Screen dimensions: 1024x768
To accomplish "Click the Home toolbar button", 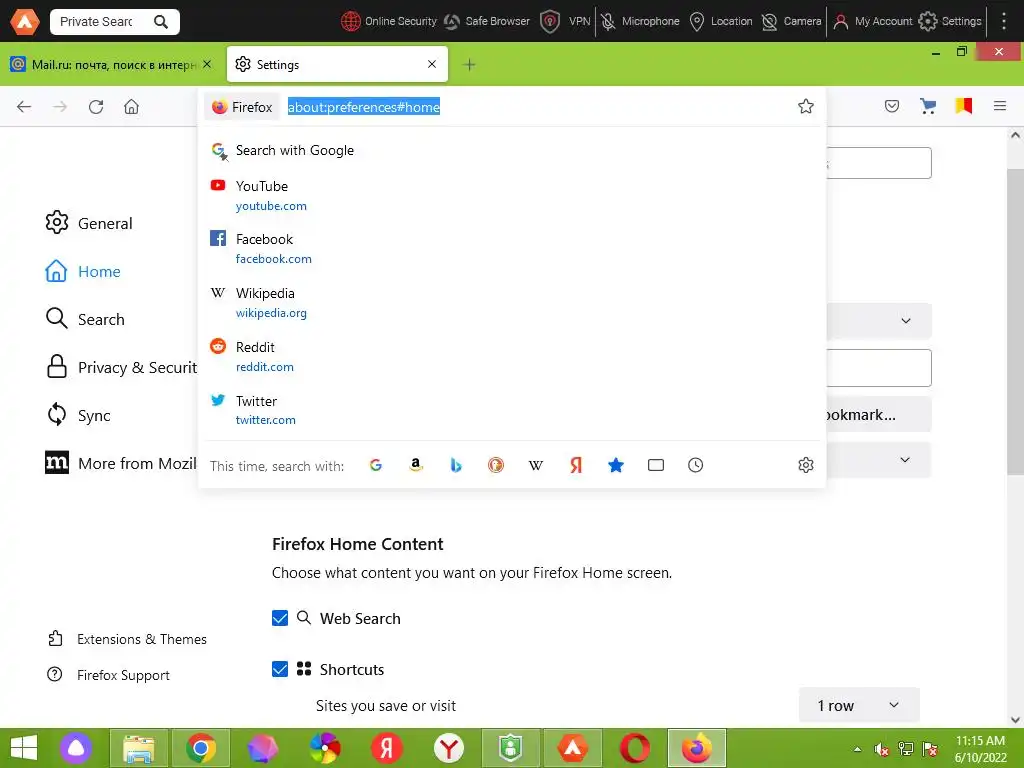I will point(131,106).
